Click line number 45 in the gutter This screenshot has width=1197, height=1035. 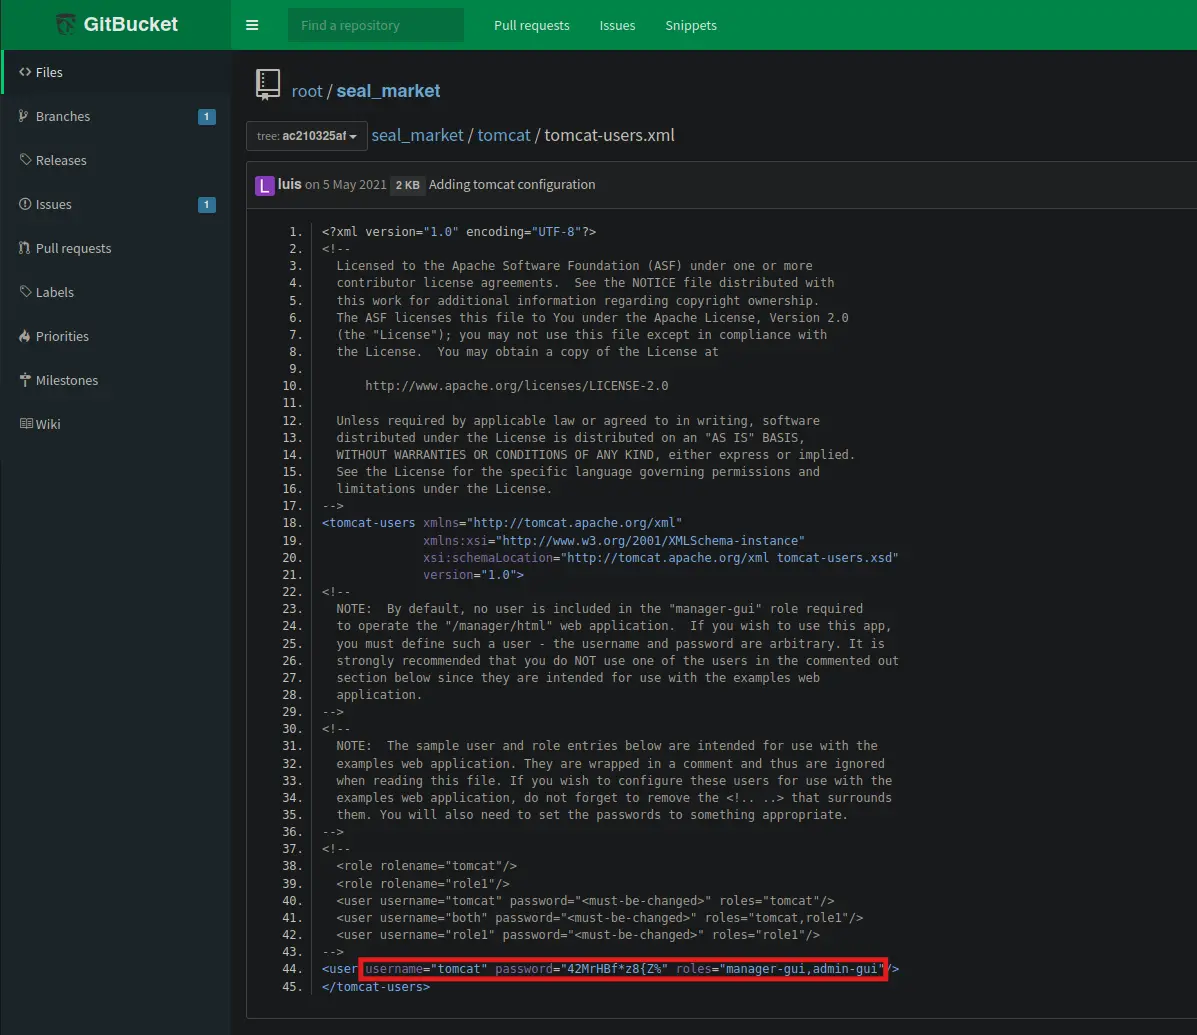(x=292, y=986)
